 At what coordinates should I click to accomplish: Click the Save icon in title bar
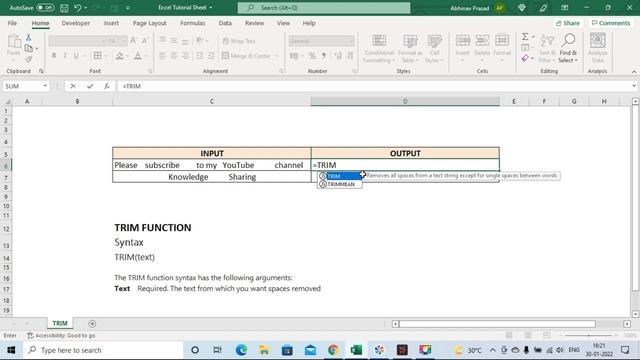[x=64, y=8]
